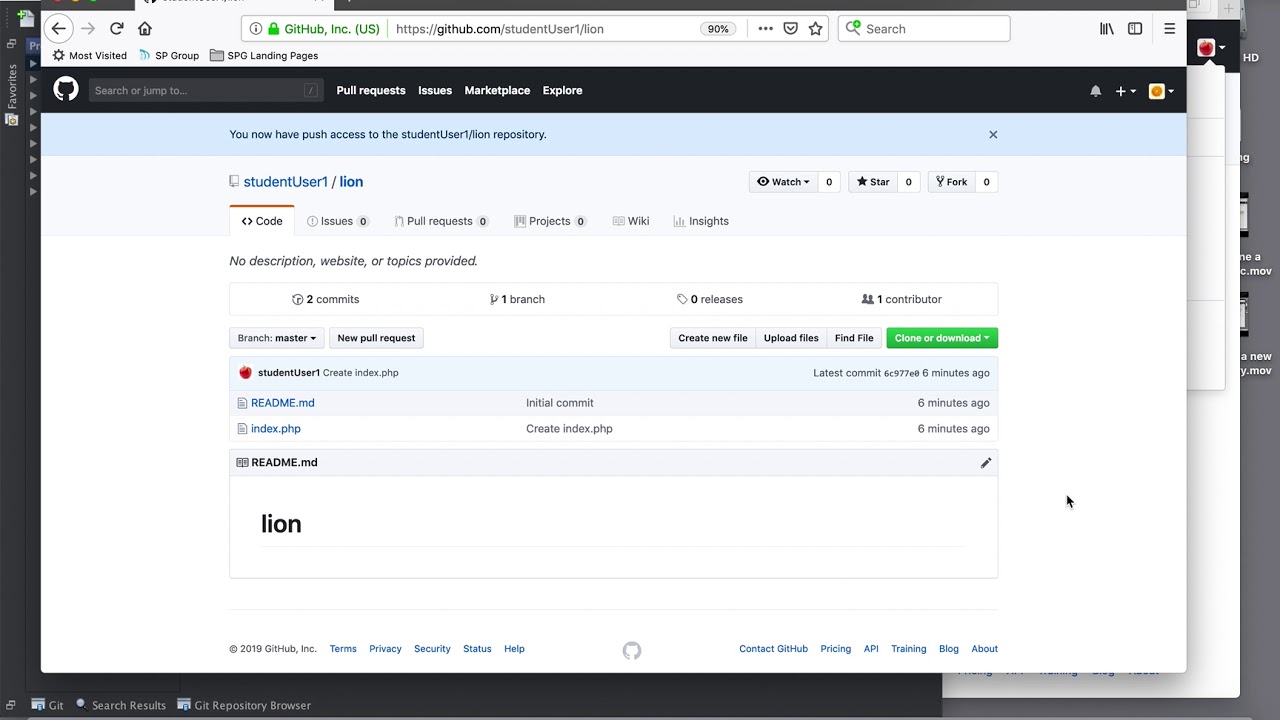Toggle the Firefox sidebar icon
Image resolution: width=1280 pixels, height=720 pixels.
1135,29
